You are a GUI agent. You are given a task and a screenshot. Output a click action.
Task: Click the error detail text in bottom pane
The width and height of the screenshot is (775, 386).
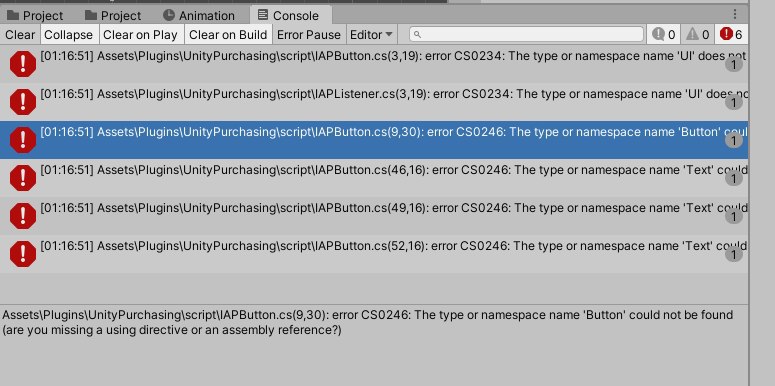coord(368,322)
